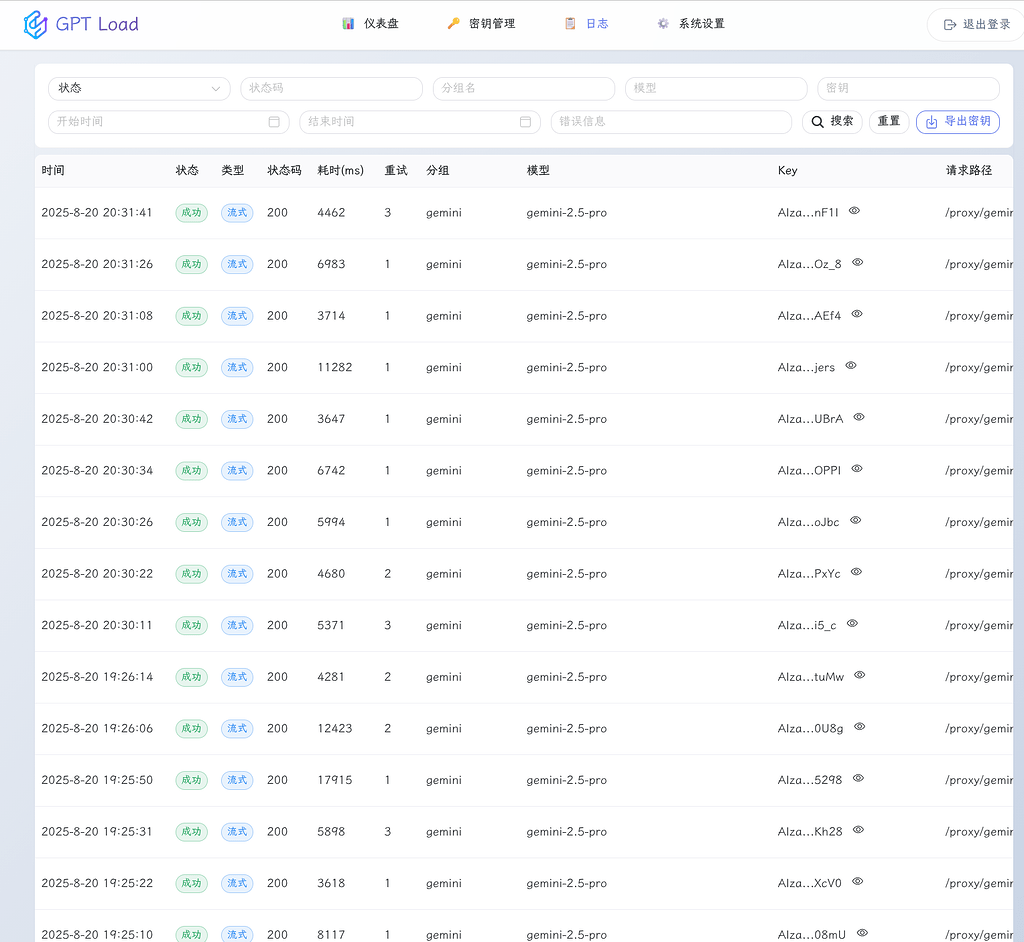Reveal key AIza...UBrA with eye icon
The height and width of the screenshot is (942, 1024).
(859, 417)
